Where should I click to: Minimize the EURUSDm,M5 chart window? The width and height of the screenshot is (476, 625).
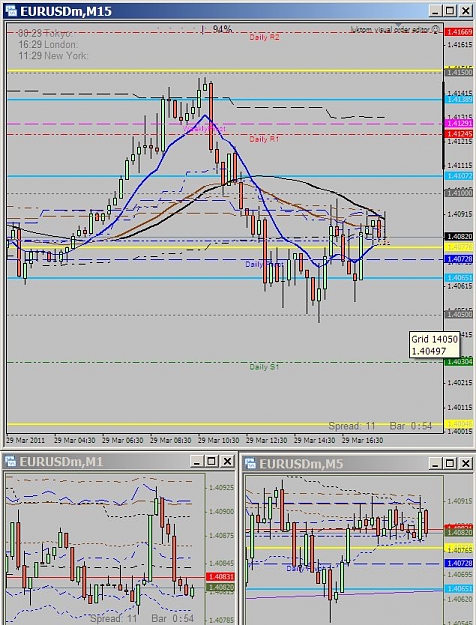[x=435, y=463]
